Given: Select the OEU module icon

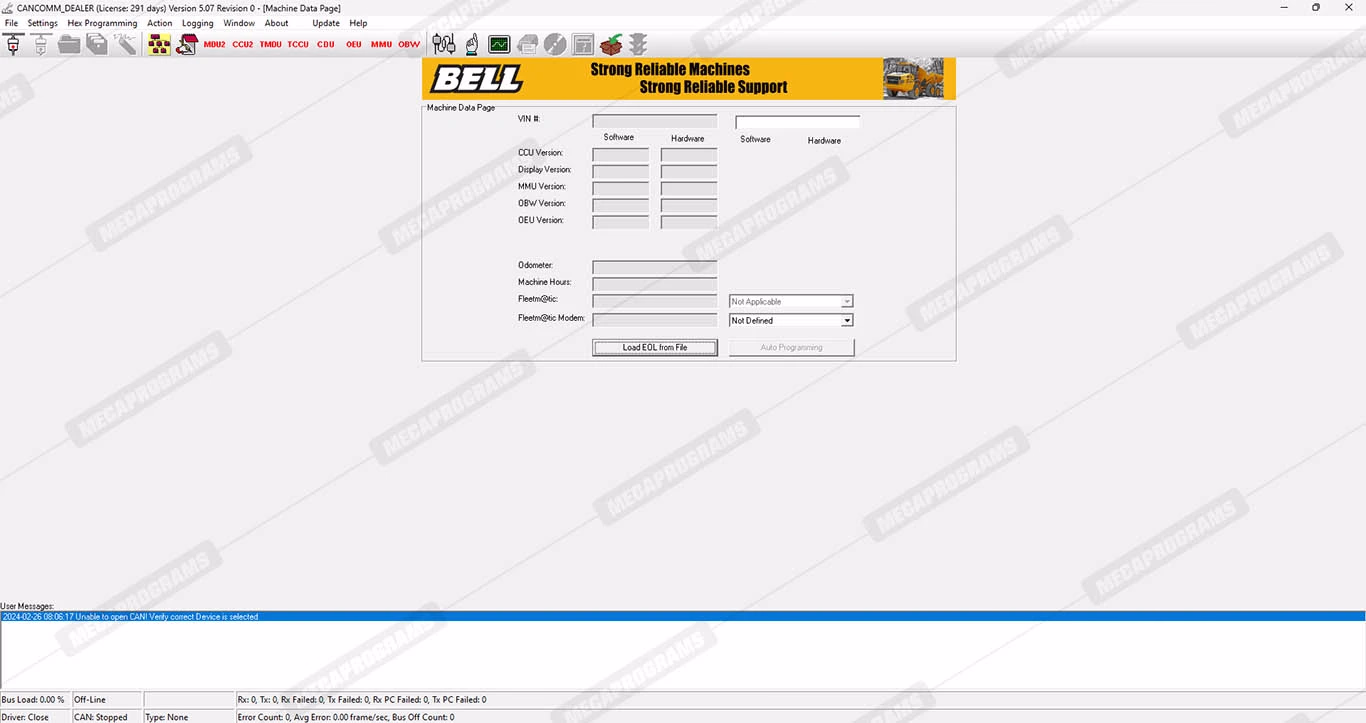Looking at the screenshot, I should (x=354, y=45).
